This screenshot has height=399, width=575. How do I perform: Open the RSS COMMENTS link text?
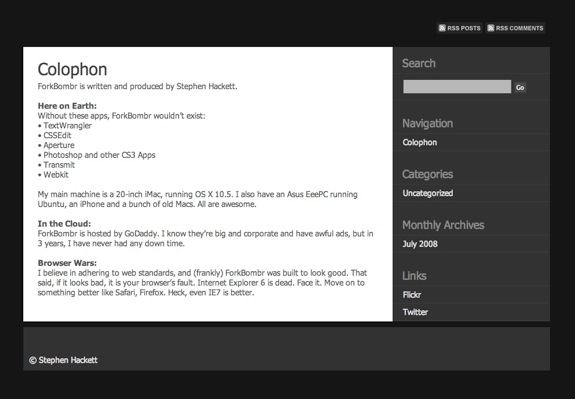point(519,28)
